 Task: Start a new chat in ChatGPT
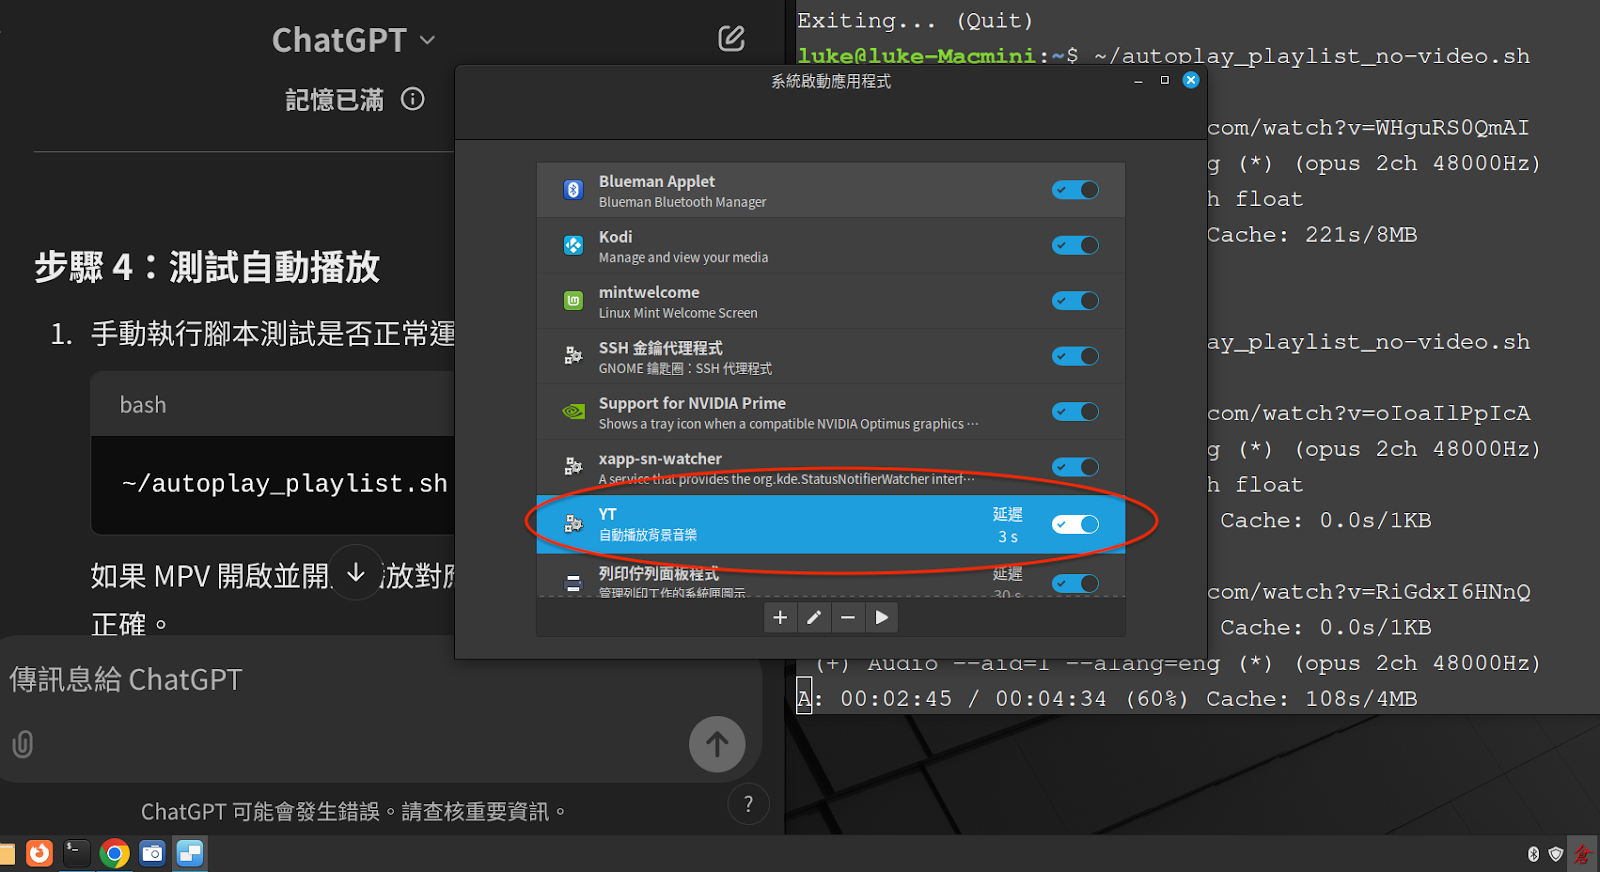point(731,39)
